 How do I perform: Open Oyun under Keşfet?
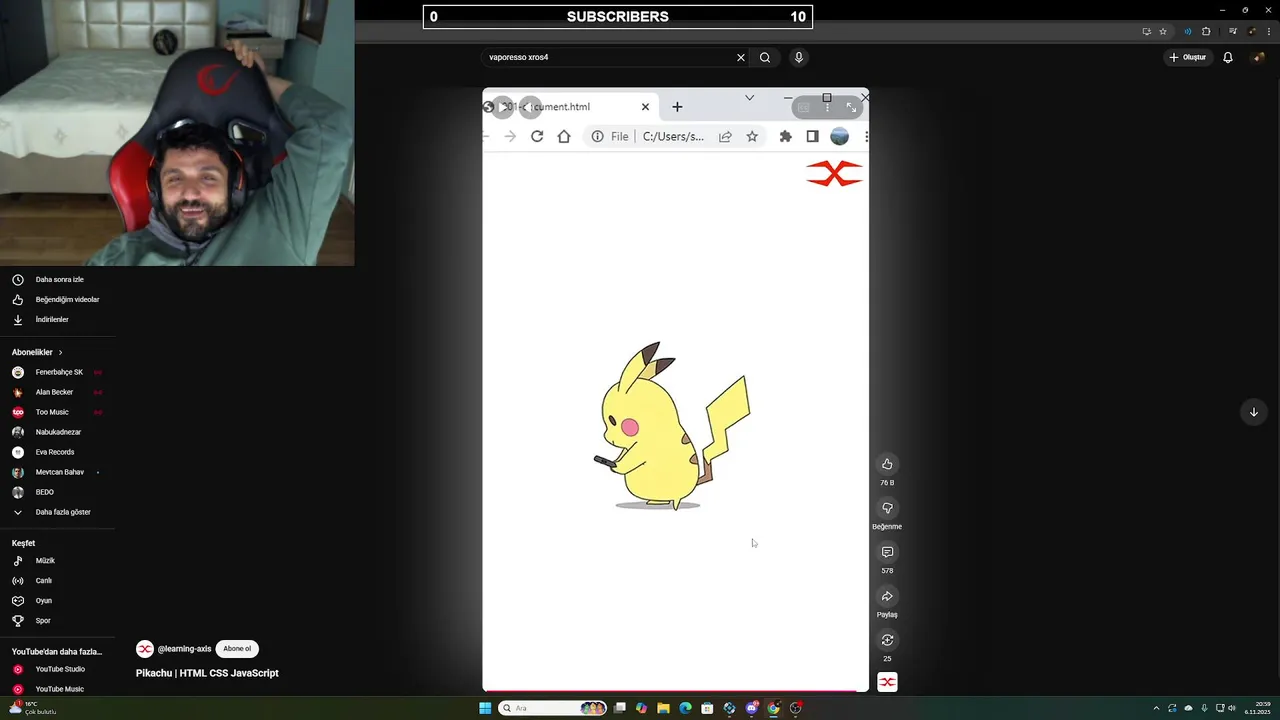58,601
